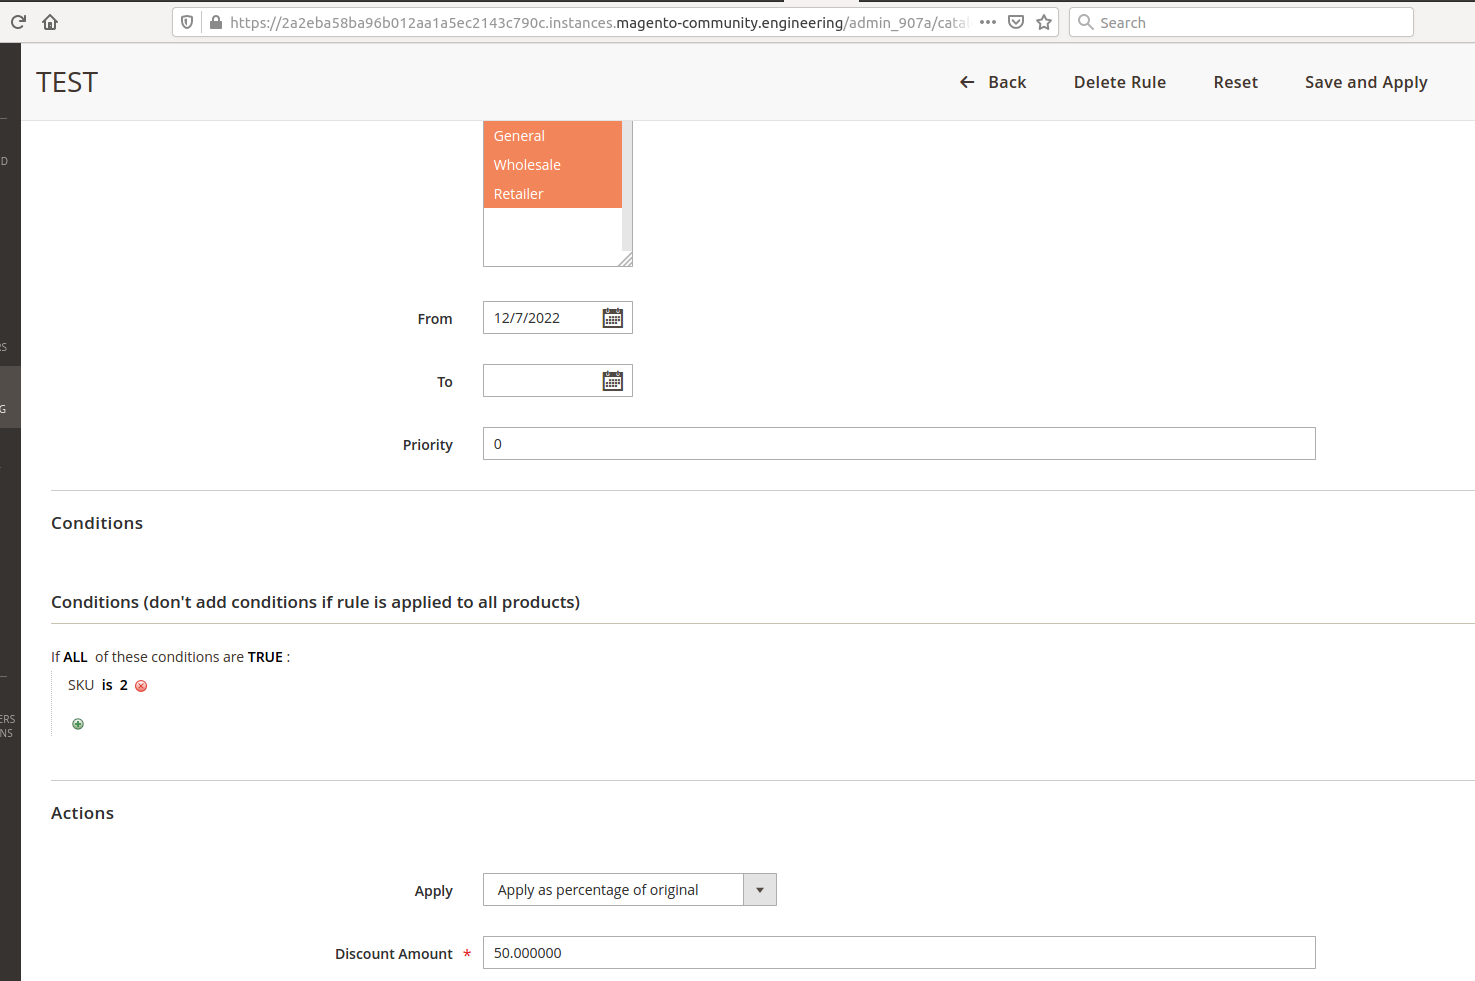This screenshot has width=1475, height=981.
Task: Bookmark this page using the star icon
Action: [x=1044, y=21]
